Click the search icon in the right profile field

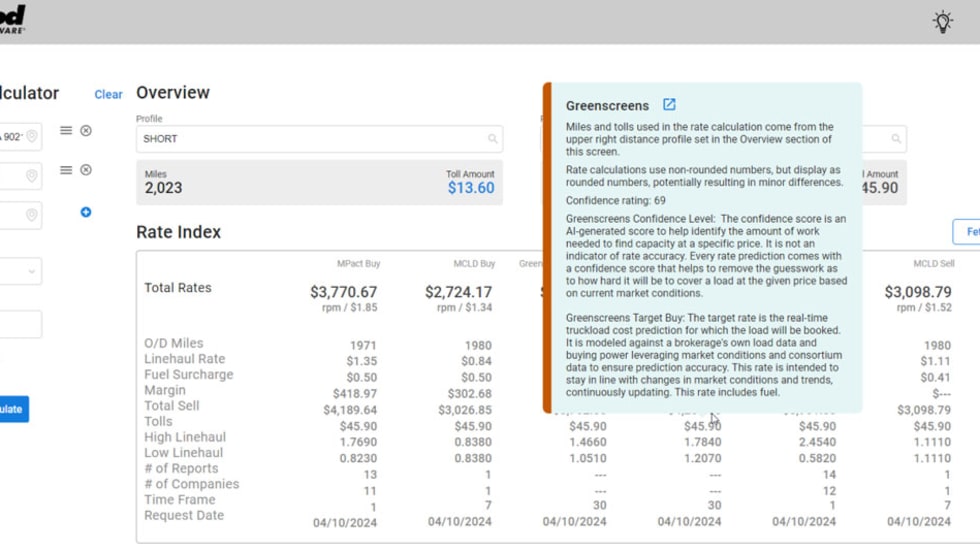pyautogui.click(x=896, y=139)
